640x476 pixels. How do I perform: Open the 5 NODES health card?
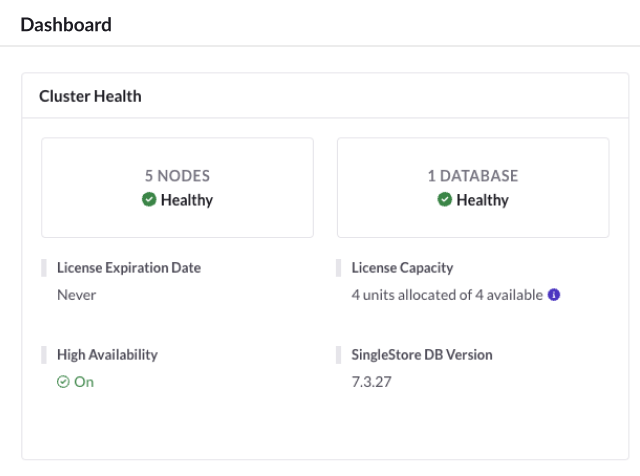pos(178,187)
